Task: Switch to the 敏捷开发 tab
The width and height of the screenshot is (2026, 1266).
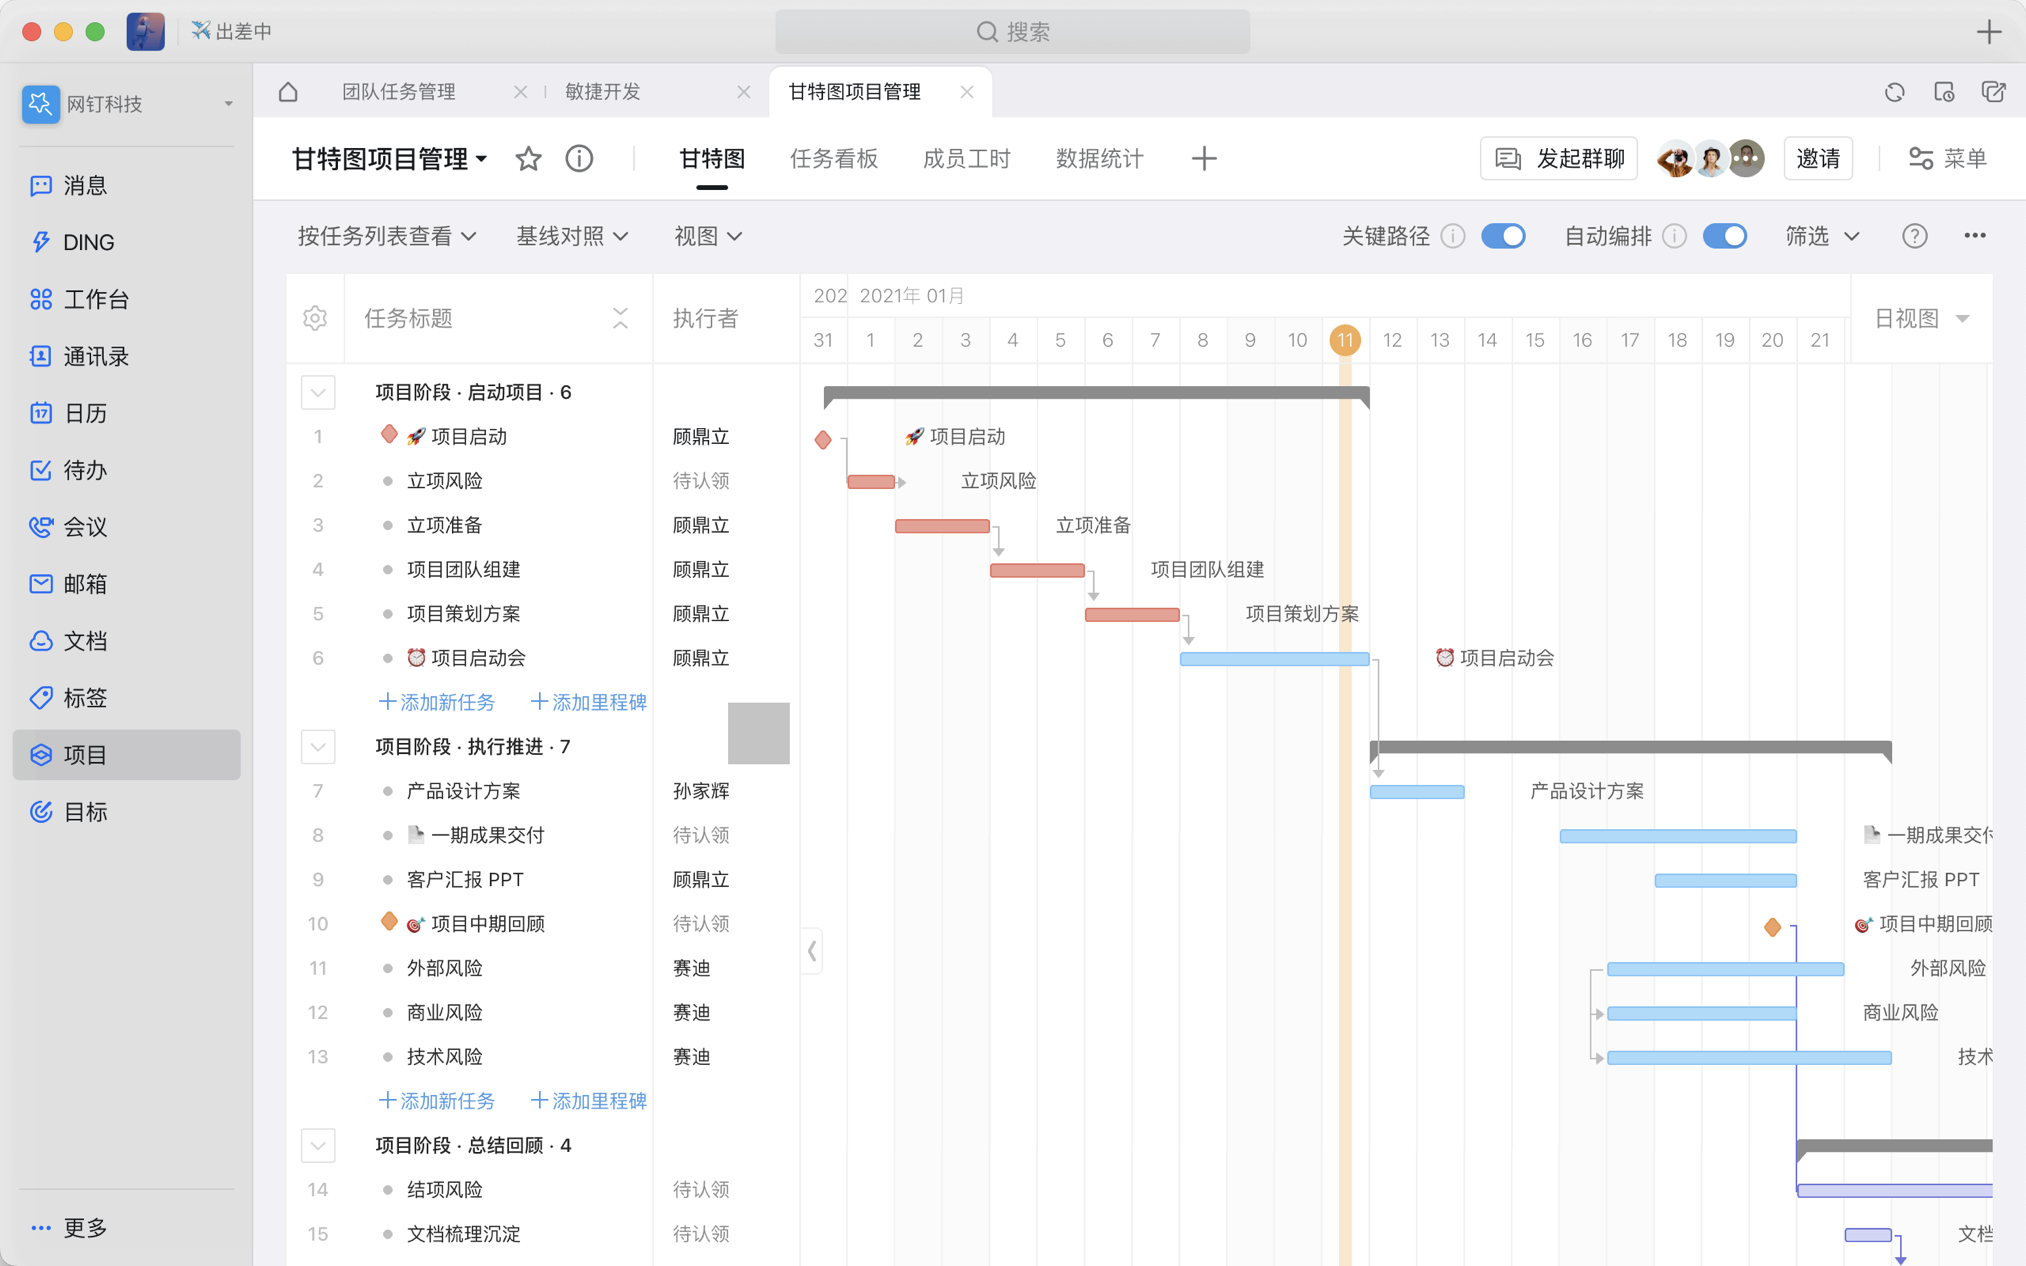Action: [x=602, y=91]
